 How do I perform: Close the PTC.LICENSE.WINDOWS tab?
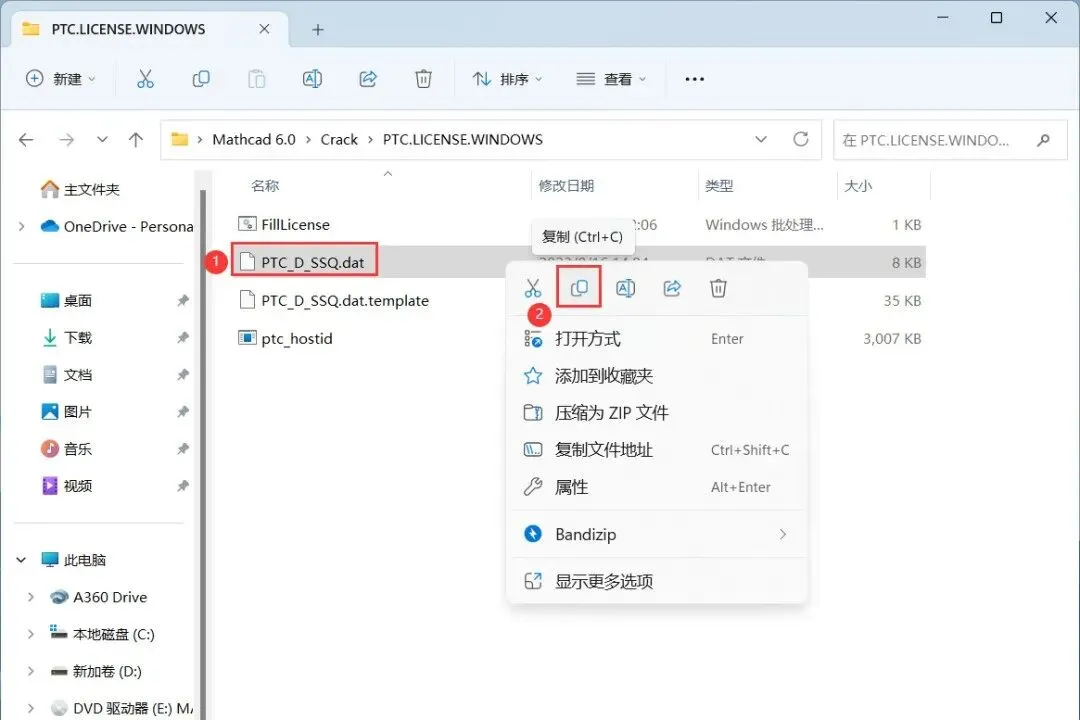[x=264, y=29]
